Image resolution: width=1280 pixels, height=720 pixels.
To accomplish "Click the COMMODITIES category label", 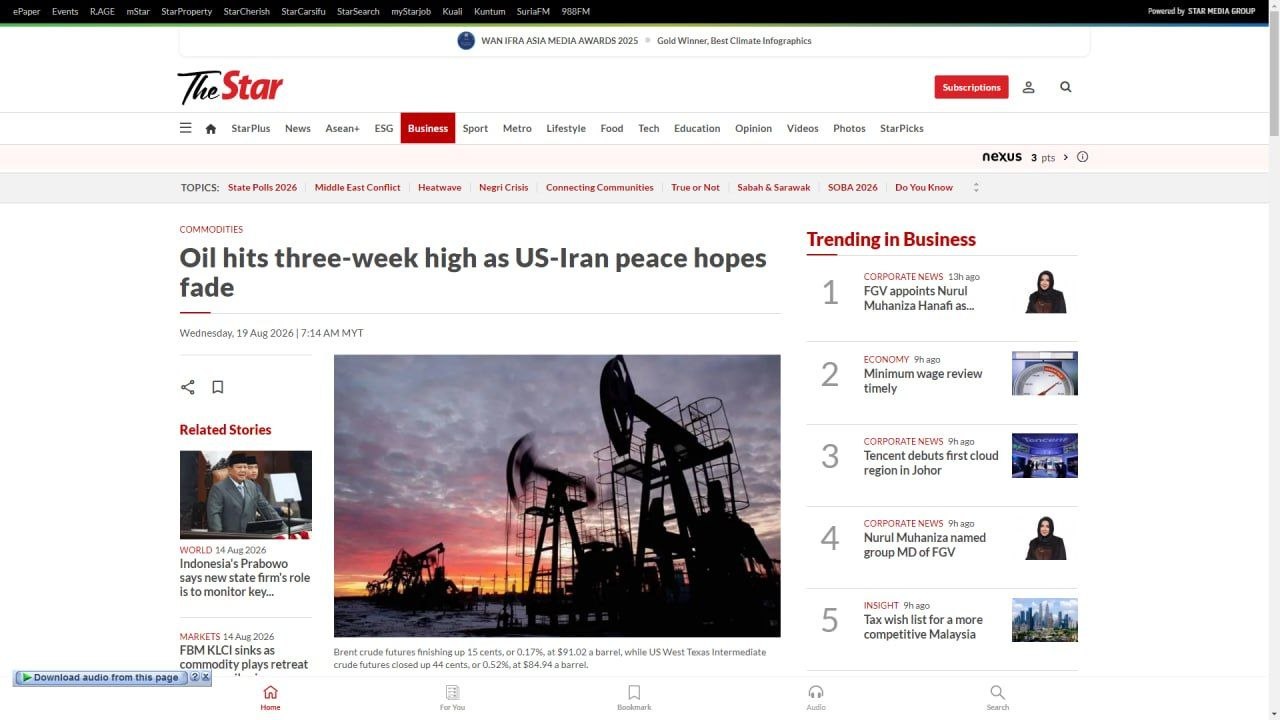I will (x=211, y=229).
